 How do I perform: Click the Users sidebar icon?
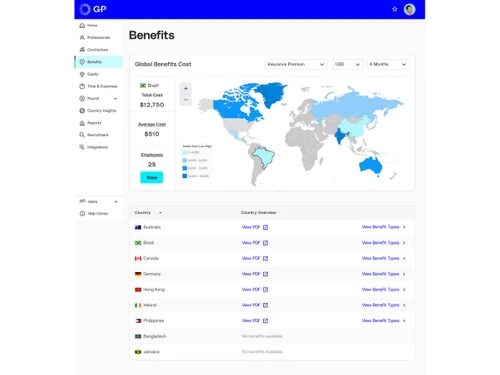tap(82, 201)
